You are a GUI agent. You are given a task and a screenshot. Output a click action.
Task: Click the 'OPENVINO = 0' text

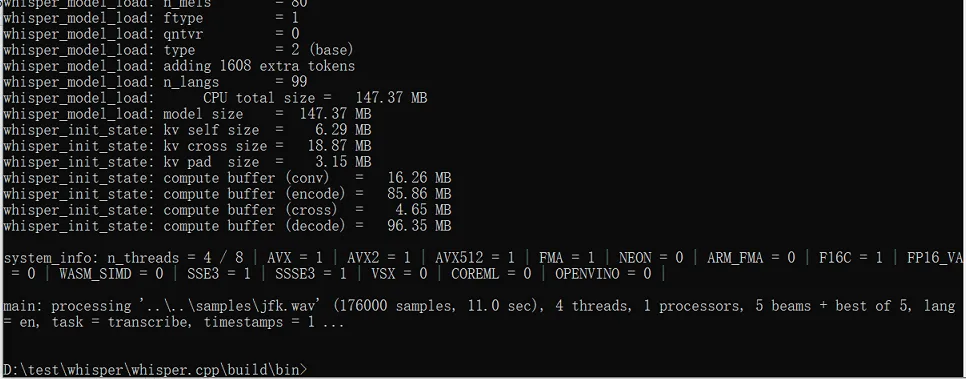(603, 274)
